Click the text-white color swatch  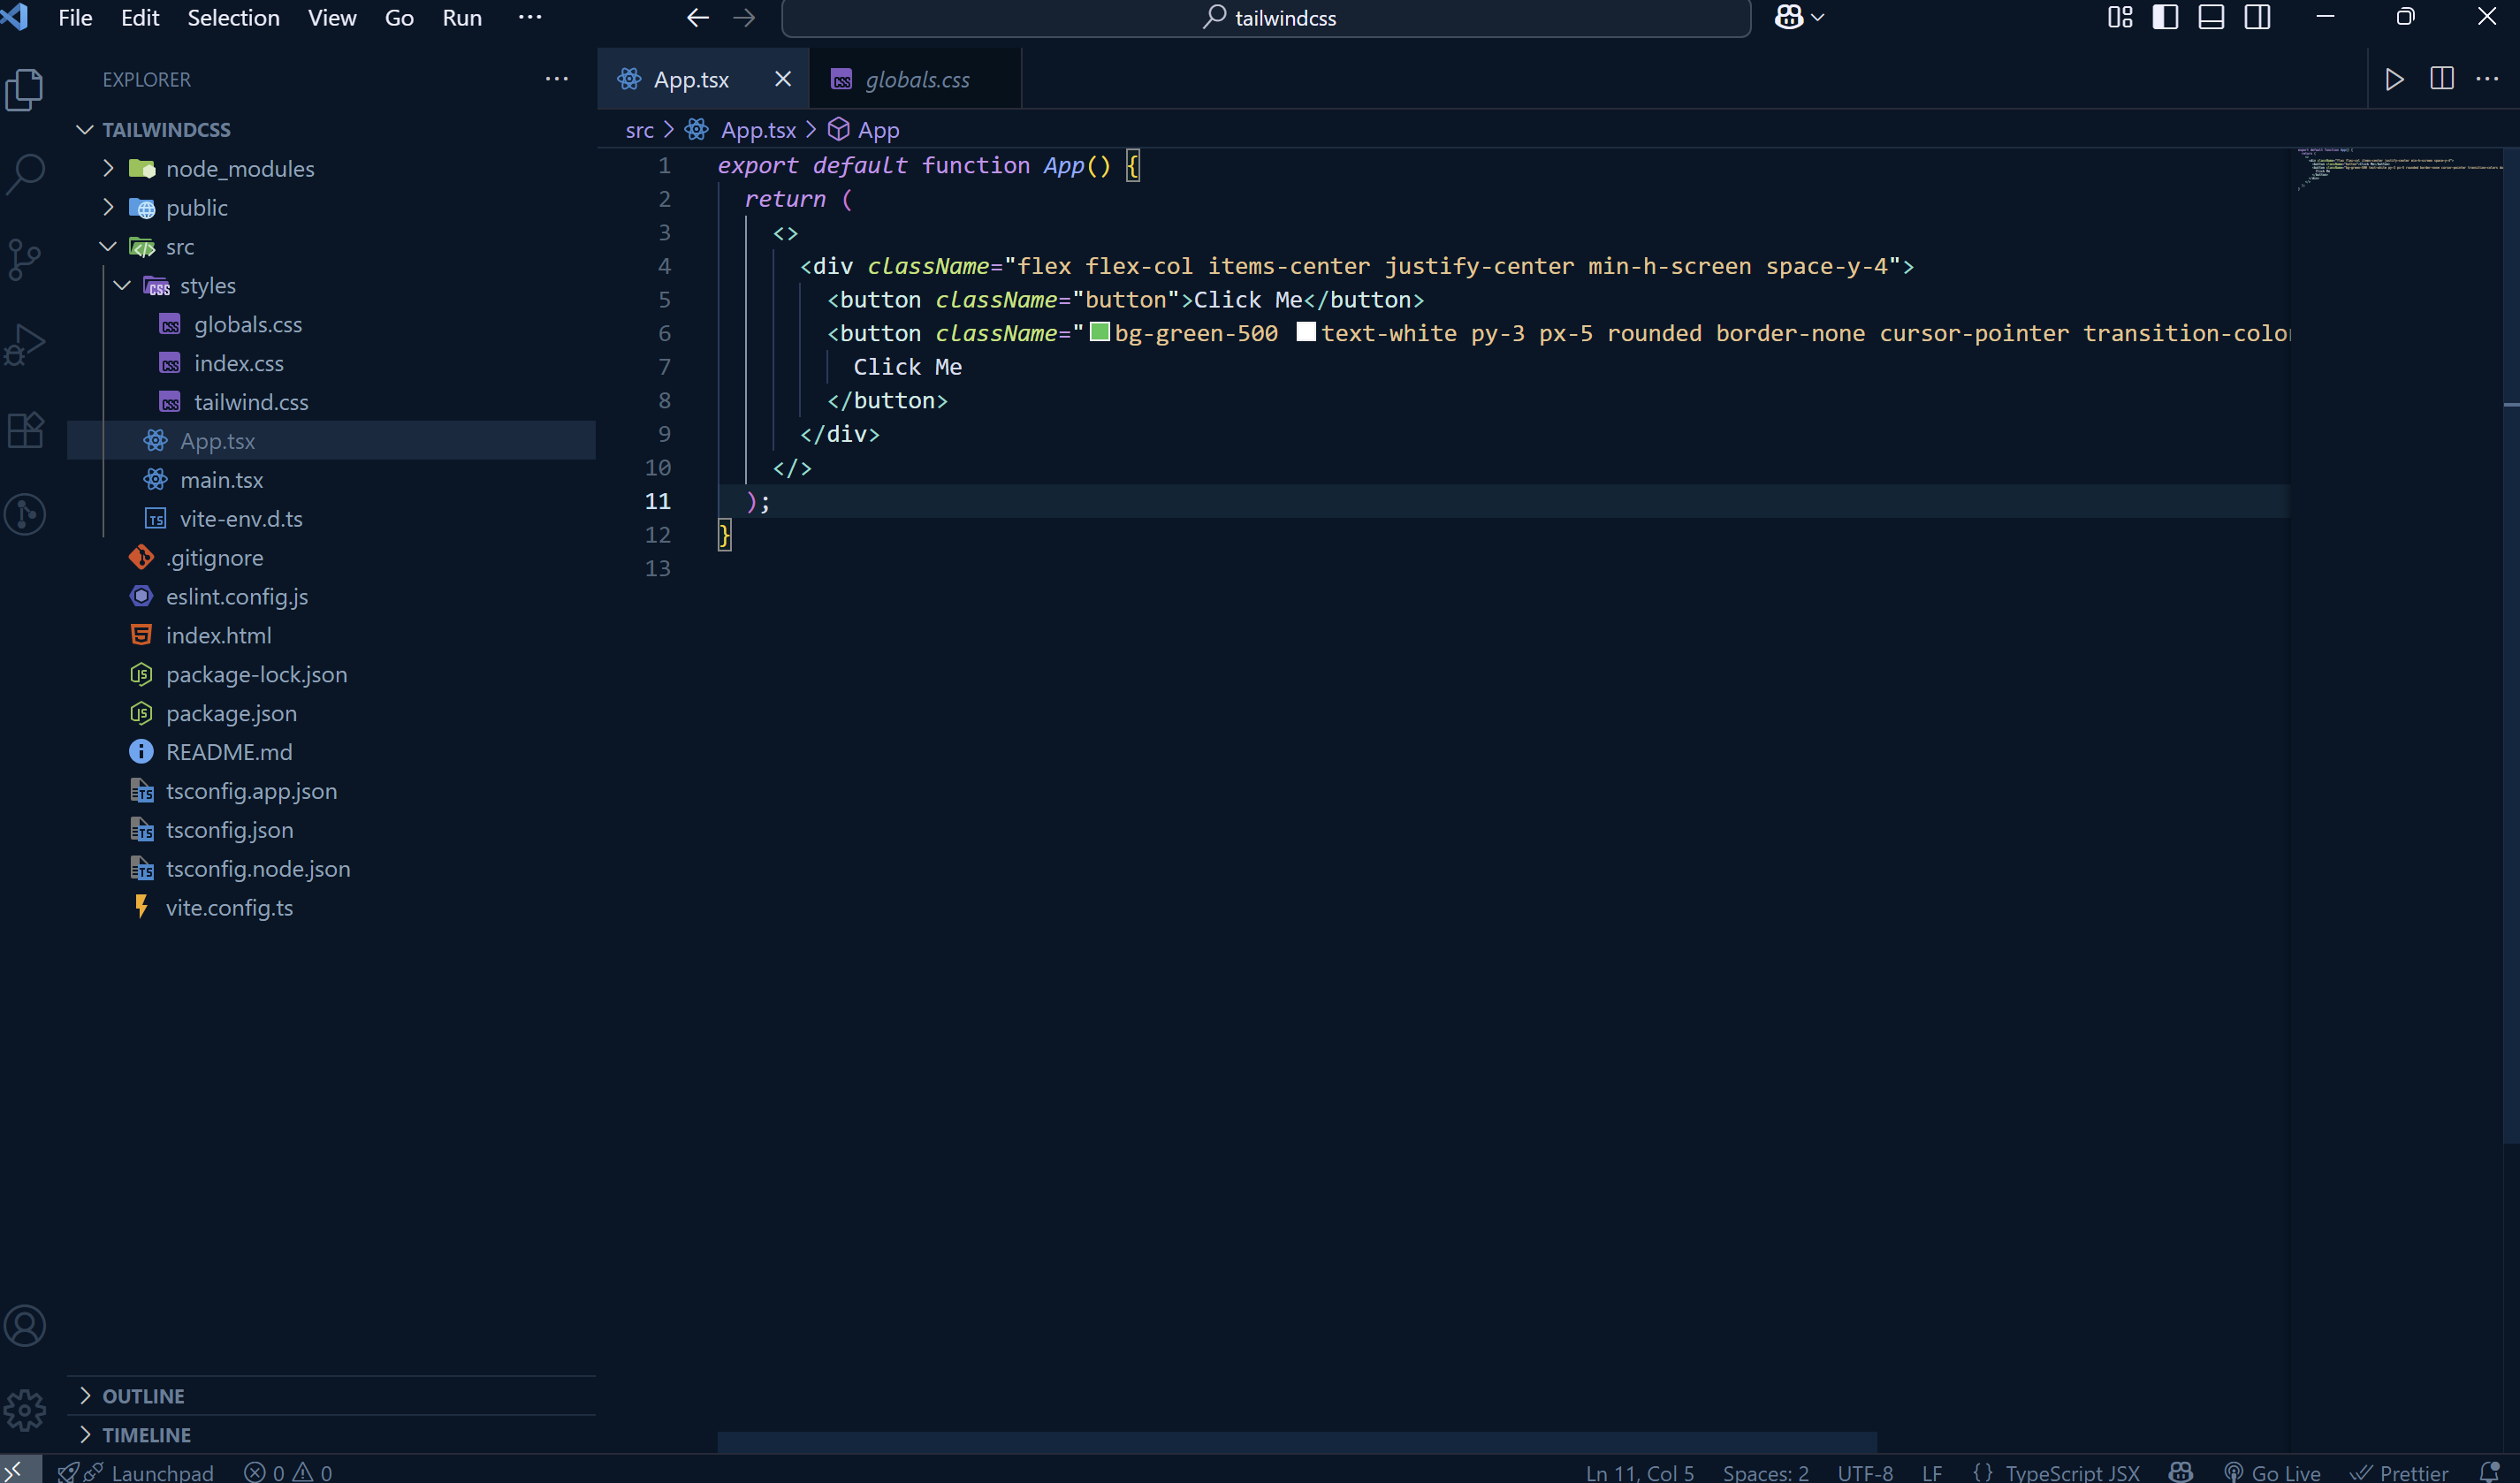tap(1306, 332)
